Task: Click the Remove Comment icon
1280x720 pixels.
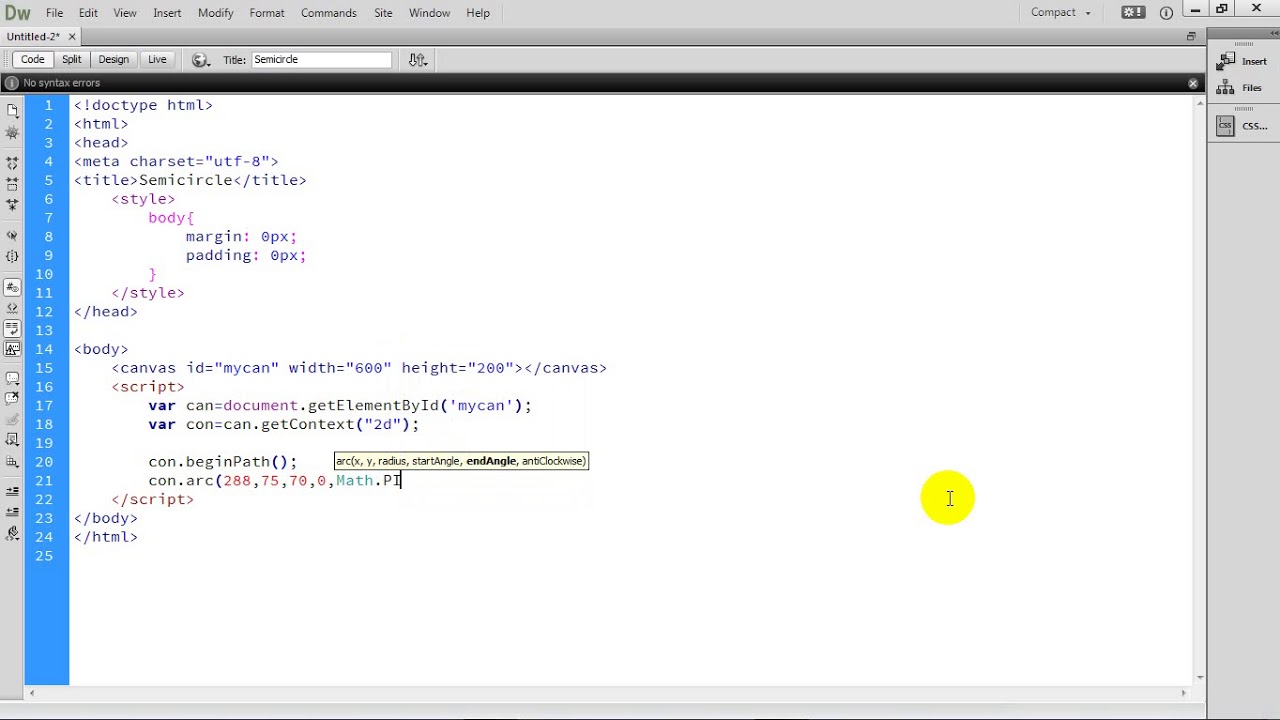Action: pyautogui.click(x=12, y=399)
